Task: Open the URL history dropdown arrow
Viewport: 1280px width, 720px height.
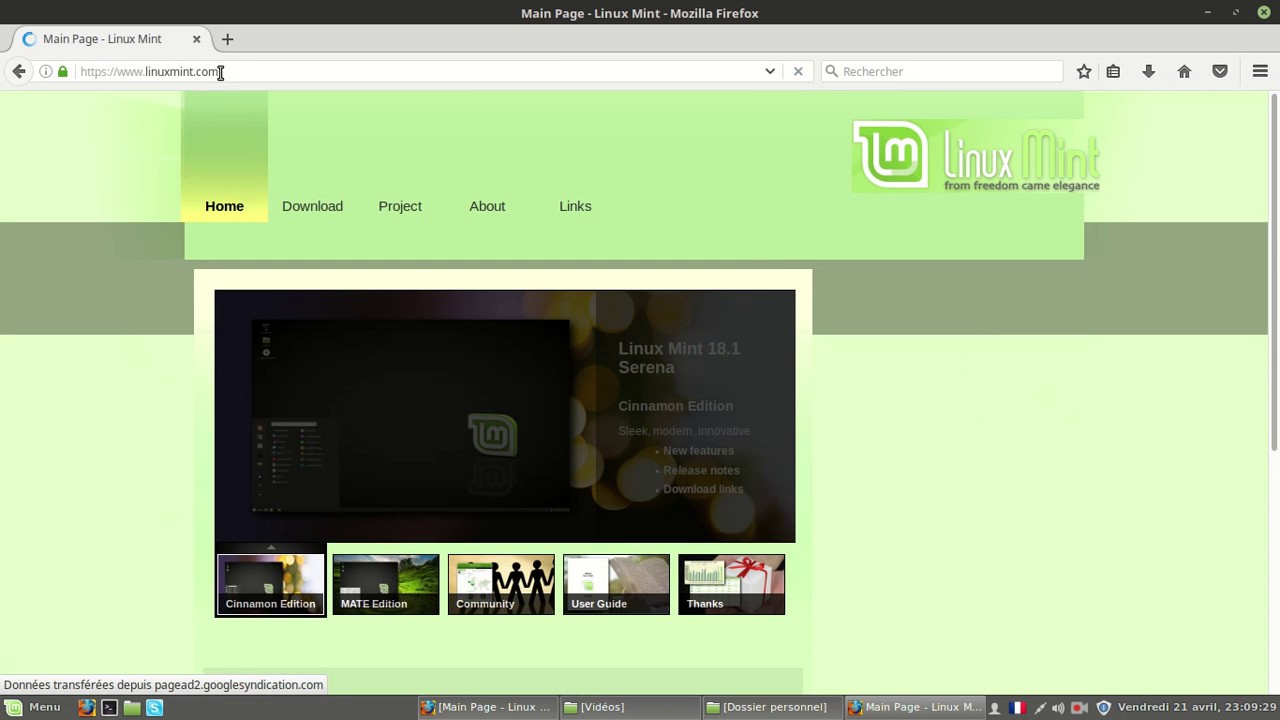Action: click(770, 71)
